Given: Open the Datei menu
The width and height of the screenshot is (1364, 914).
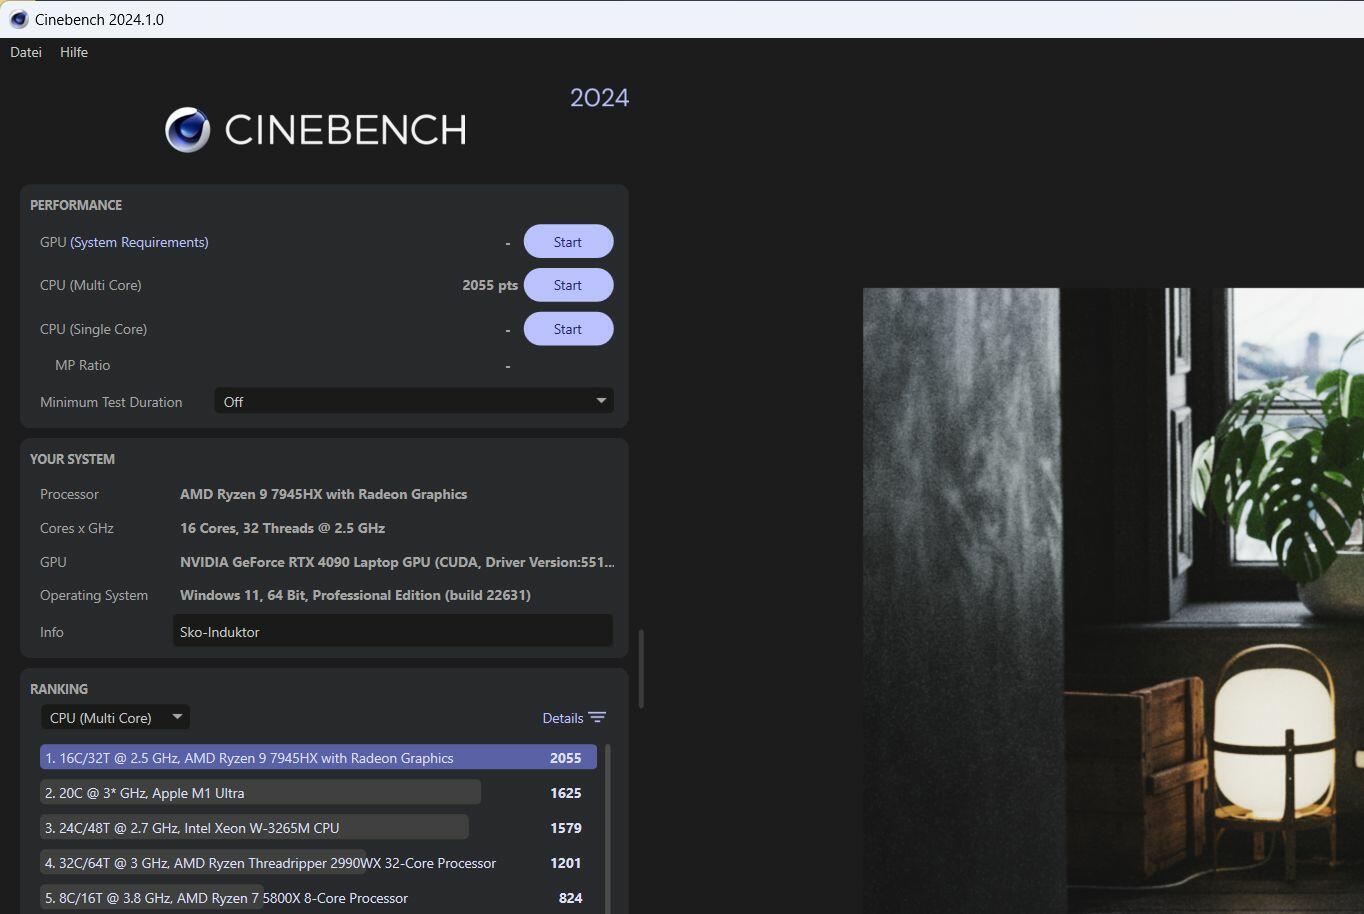Looking at the screenshot, I should [26, 52].
